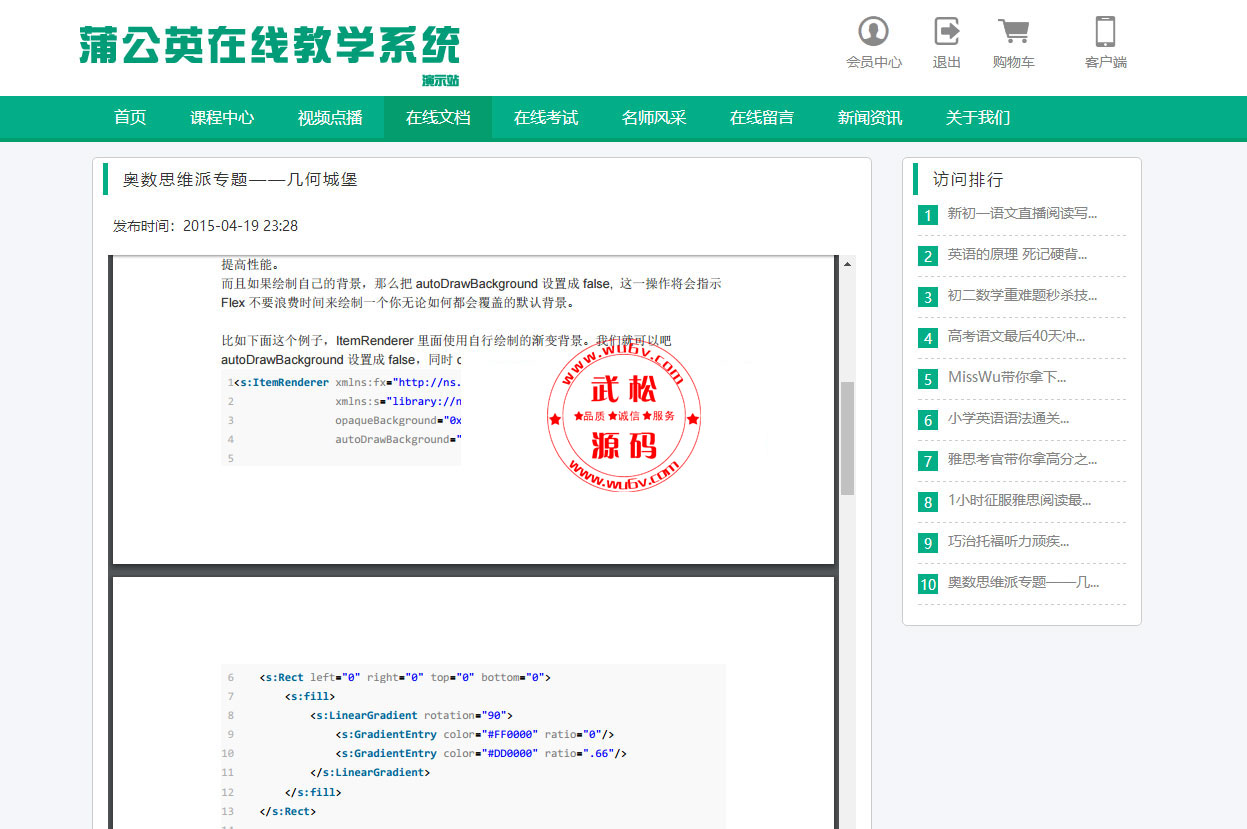Click the article title 奥数思维派专题——几何城堡
Screen dimensions: 1247x829
(x=240, y=180)
